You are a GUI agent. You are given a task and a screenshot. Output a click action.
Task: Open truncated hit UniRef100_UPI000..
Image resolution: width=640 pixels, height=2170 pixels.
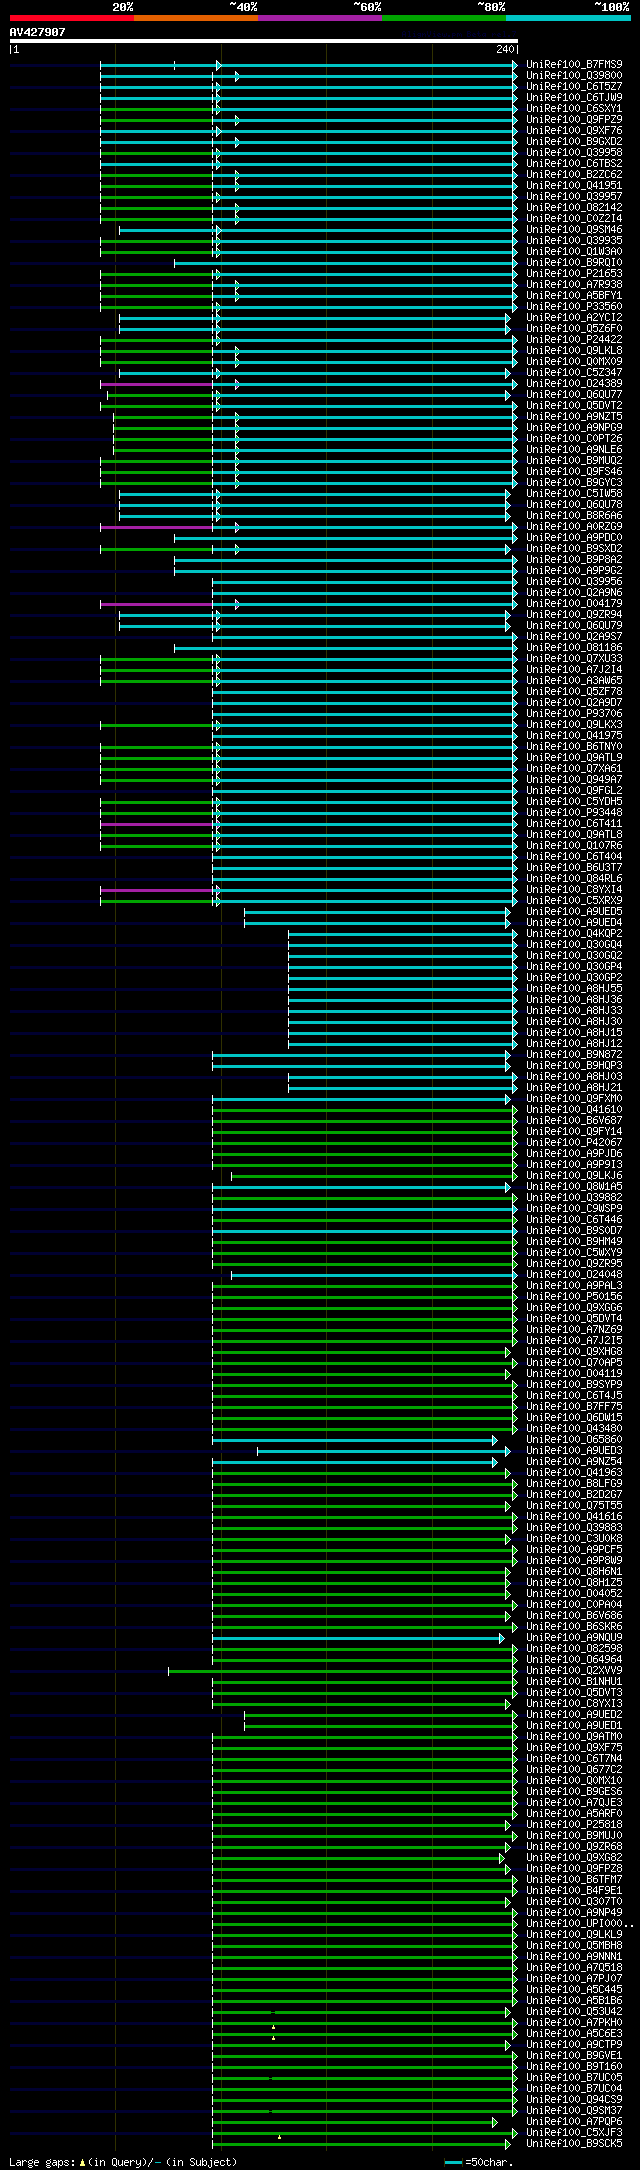tap(579, 1923)
